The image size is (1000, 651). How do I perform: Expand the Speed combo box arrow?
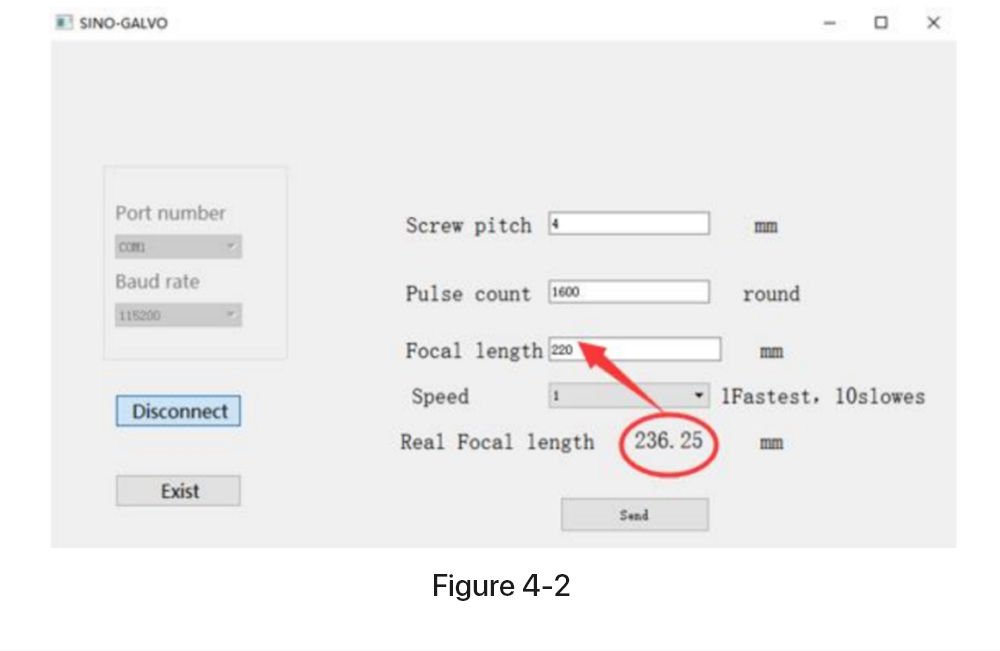pos(699,396)
